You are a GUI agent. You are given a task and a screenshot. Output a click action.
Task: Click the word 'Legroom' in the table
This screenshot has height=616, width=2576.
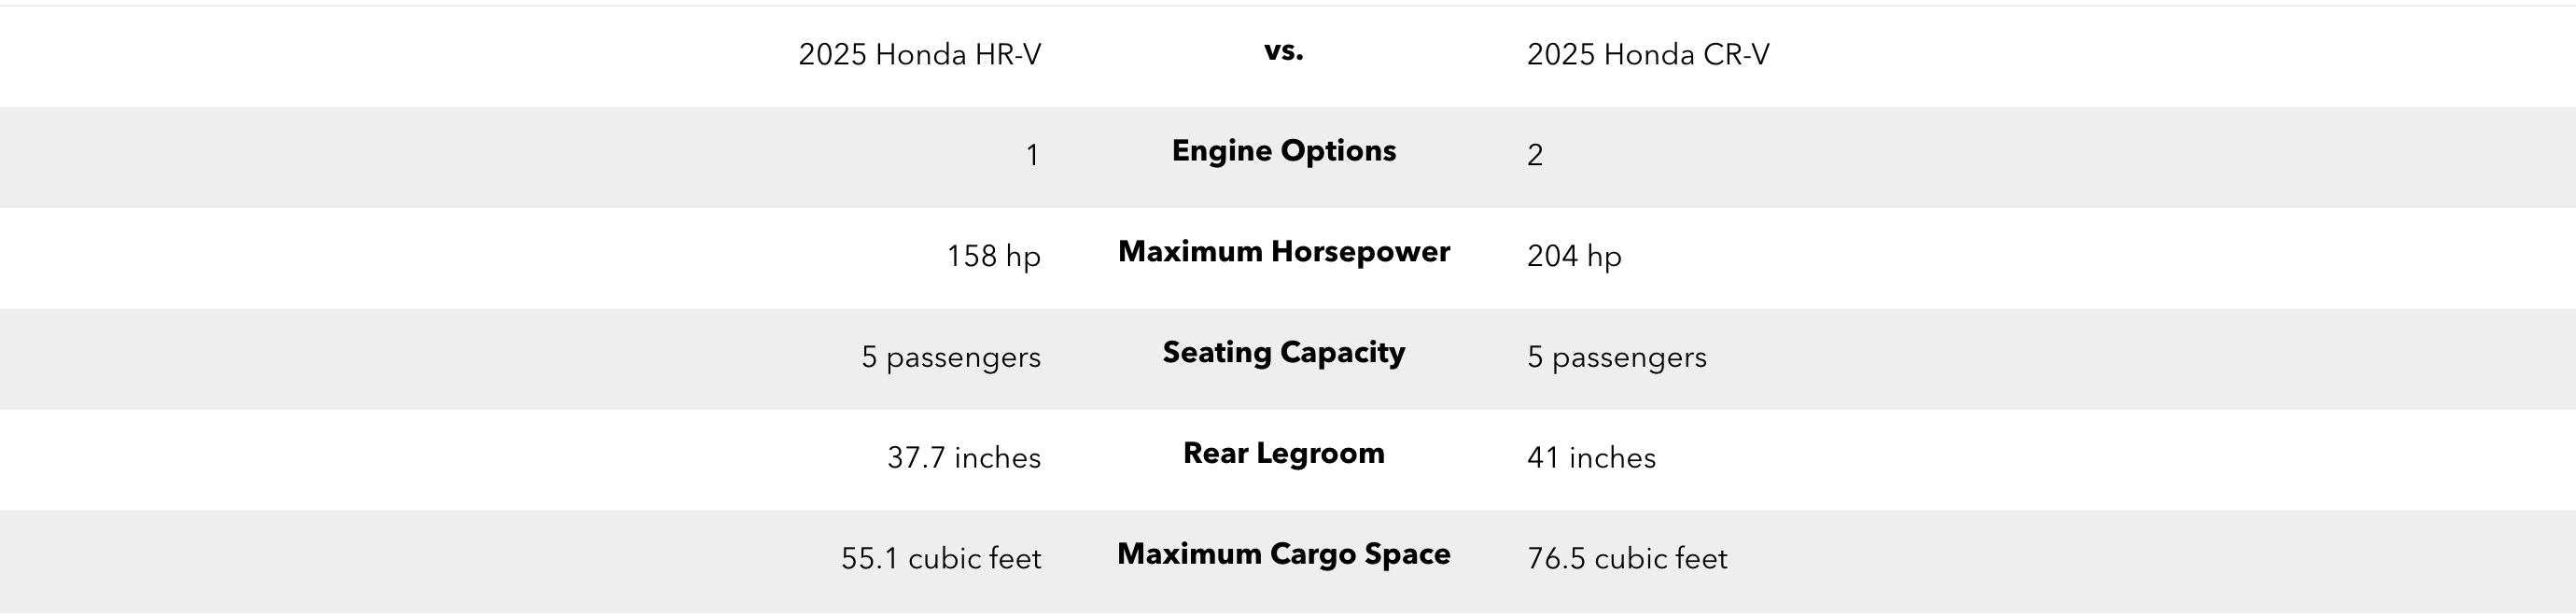tap(1320, 454)
